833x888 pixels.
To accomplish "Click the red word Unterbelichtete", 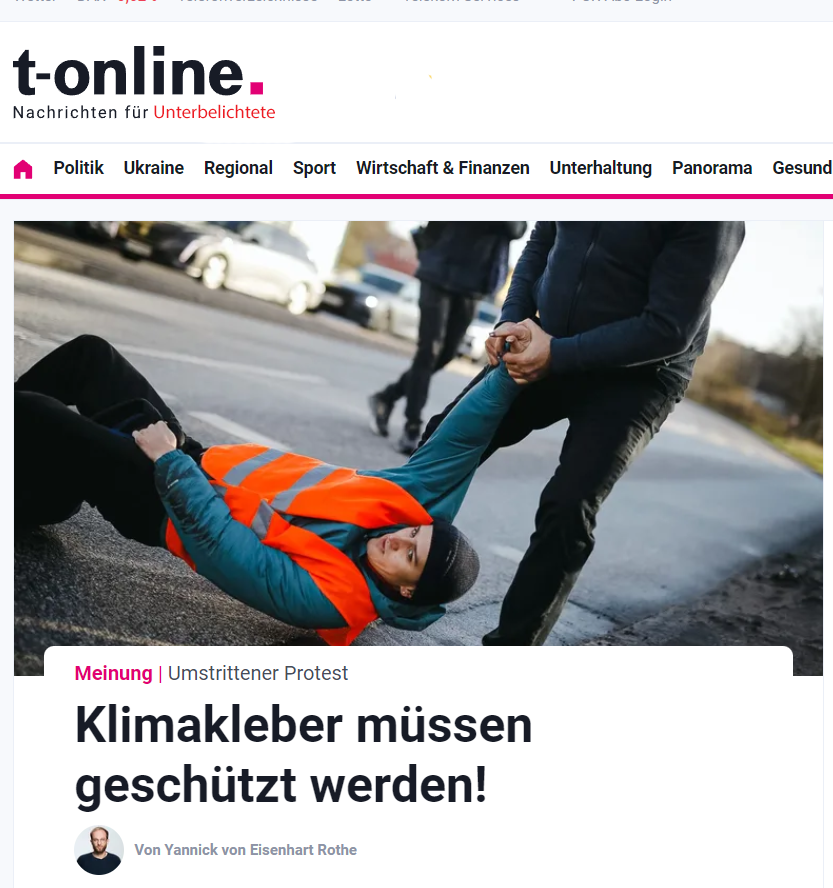I will coord(214,112).
